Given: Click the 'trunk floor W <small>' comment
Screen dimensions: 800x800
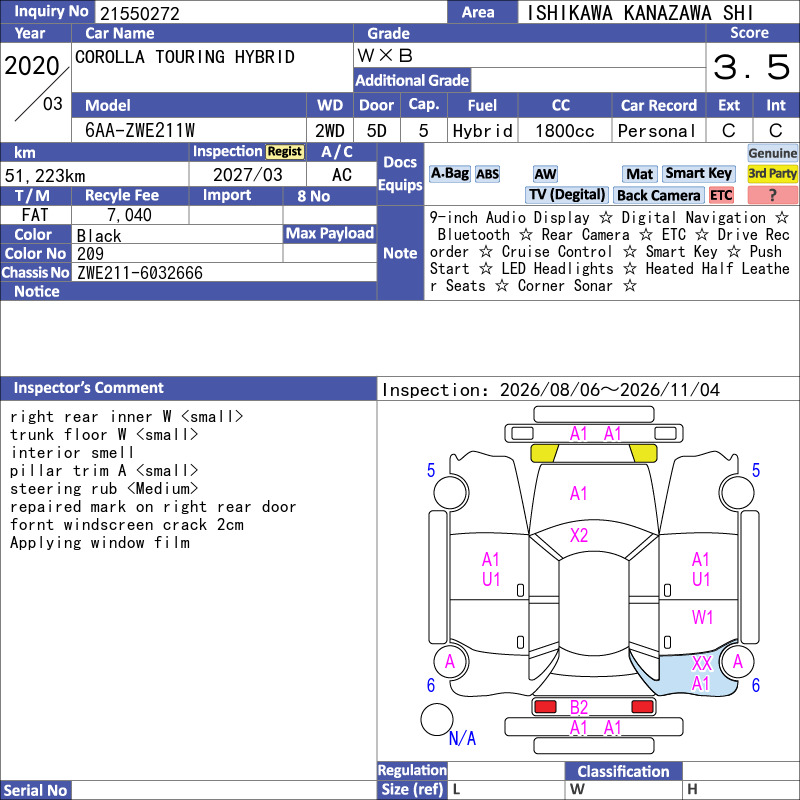Looking at the screenshot, I should [x=104, y=434].
